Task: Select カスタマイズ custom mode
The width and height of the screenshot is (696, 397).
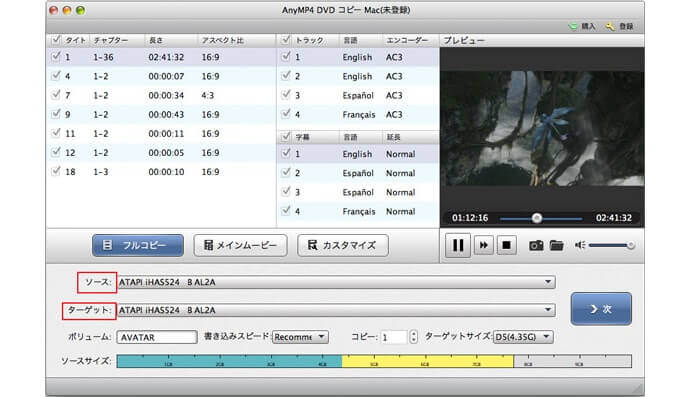Action: [x=343, y=245]
